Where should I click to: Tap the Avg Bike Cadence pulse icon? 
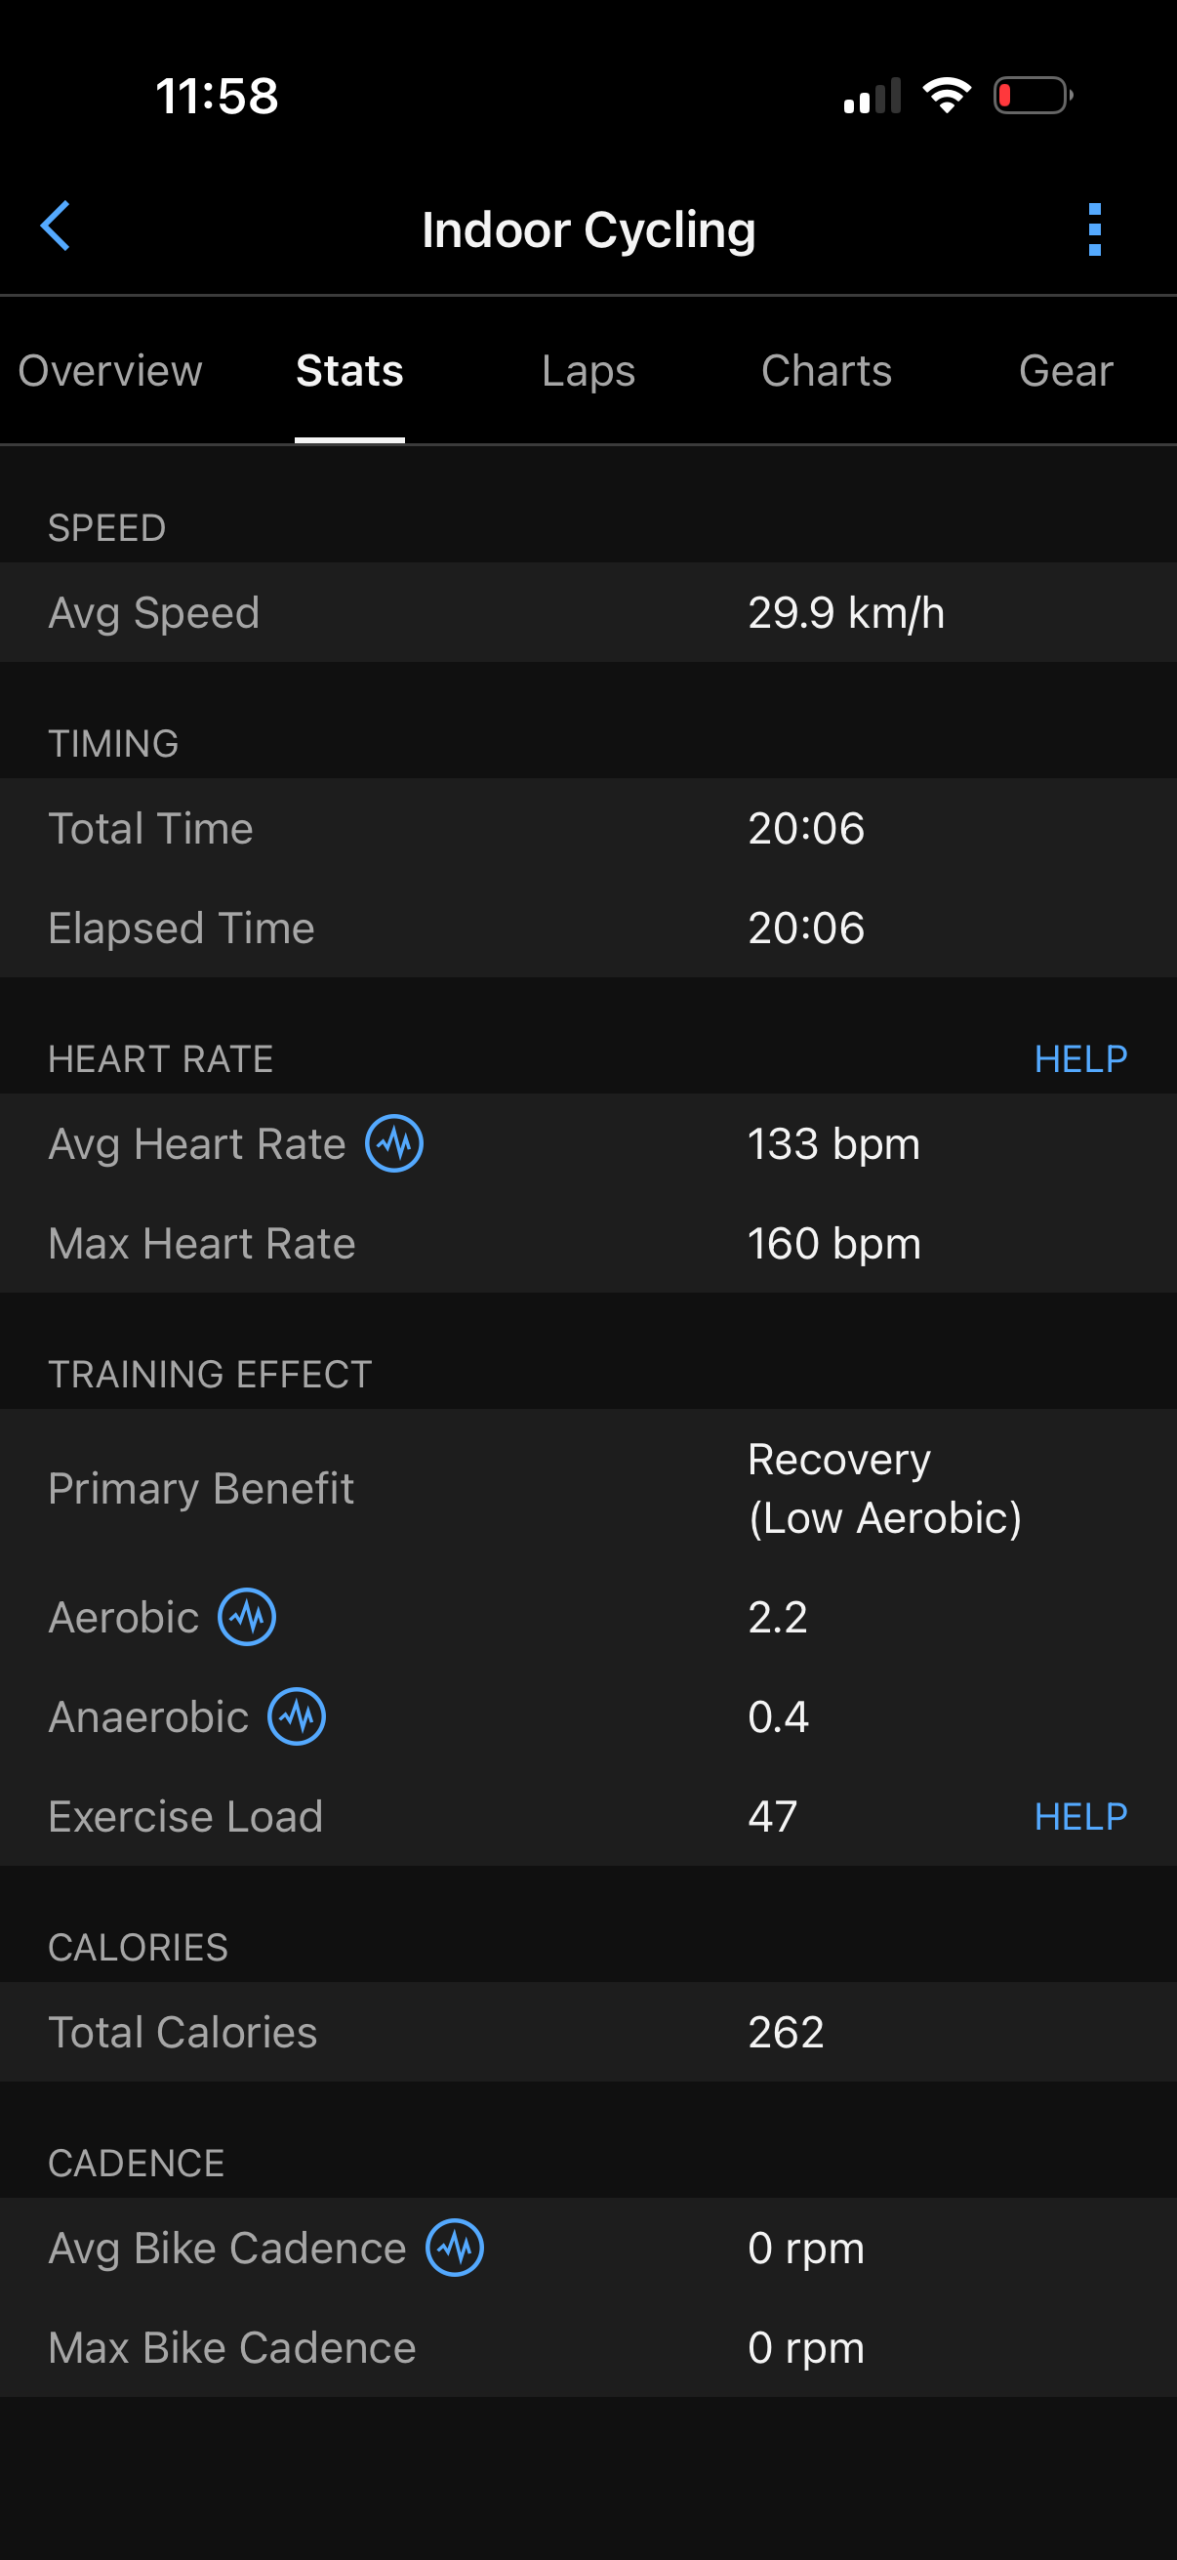point(455,2248)
